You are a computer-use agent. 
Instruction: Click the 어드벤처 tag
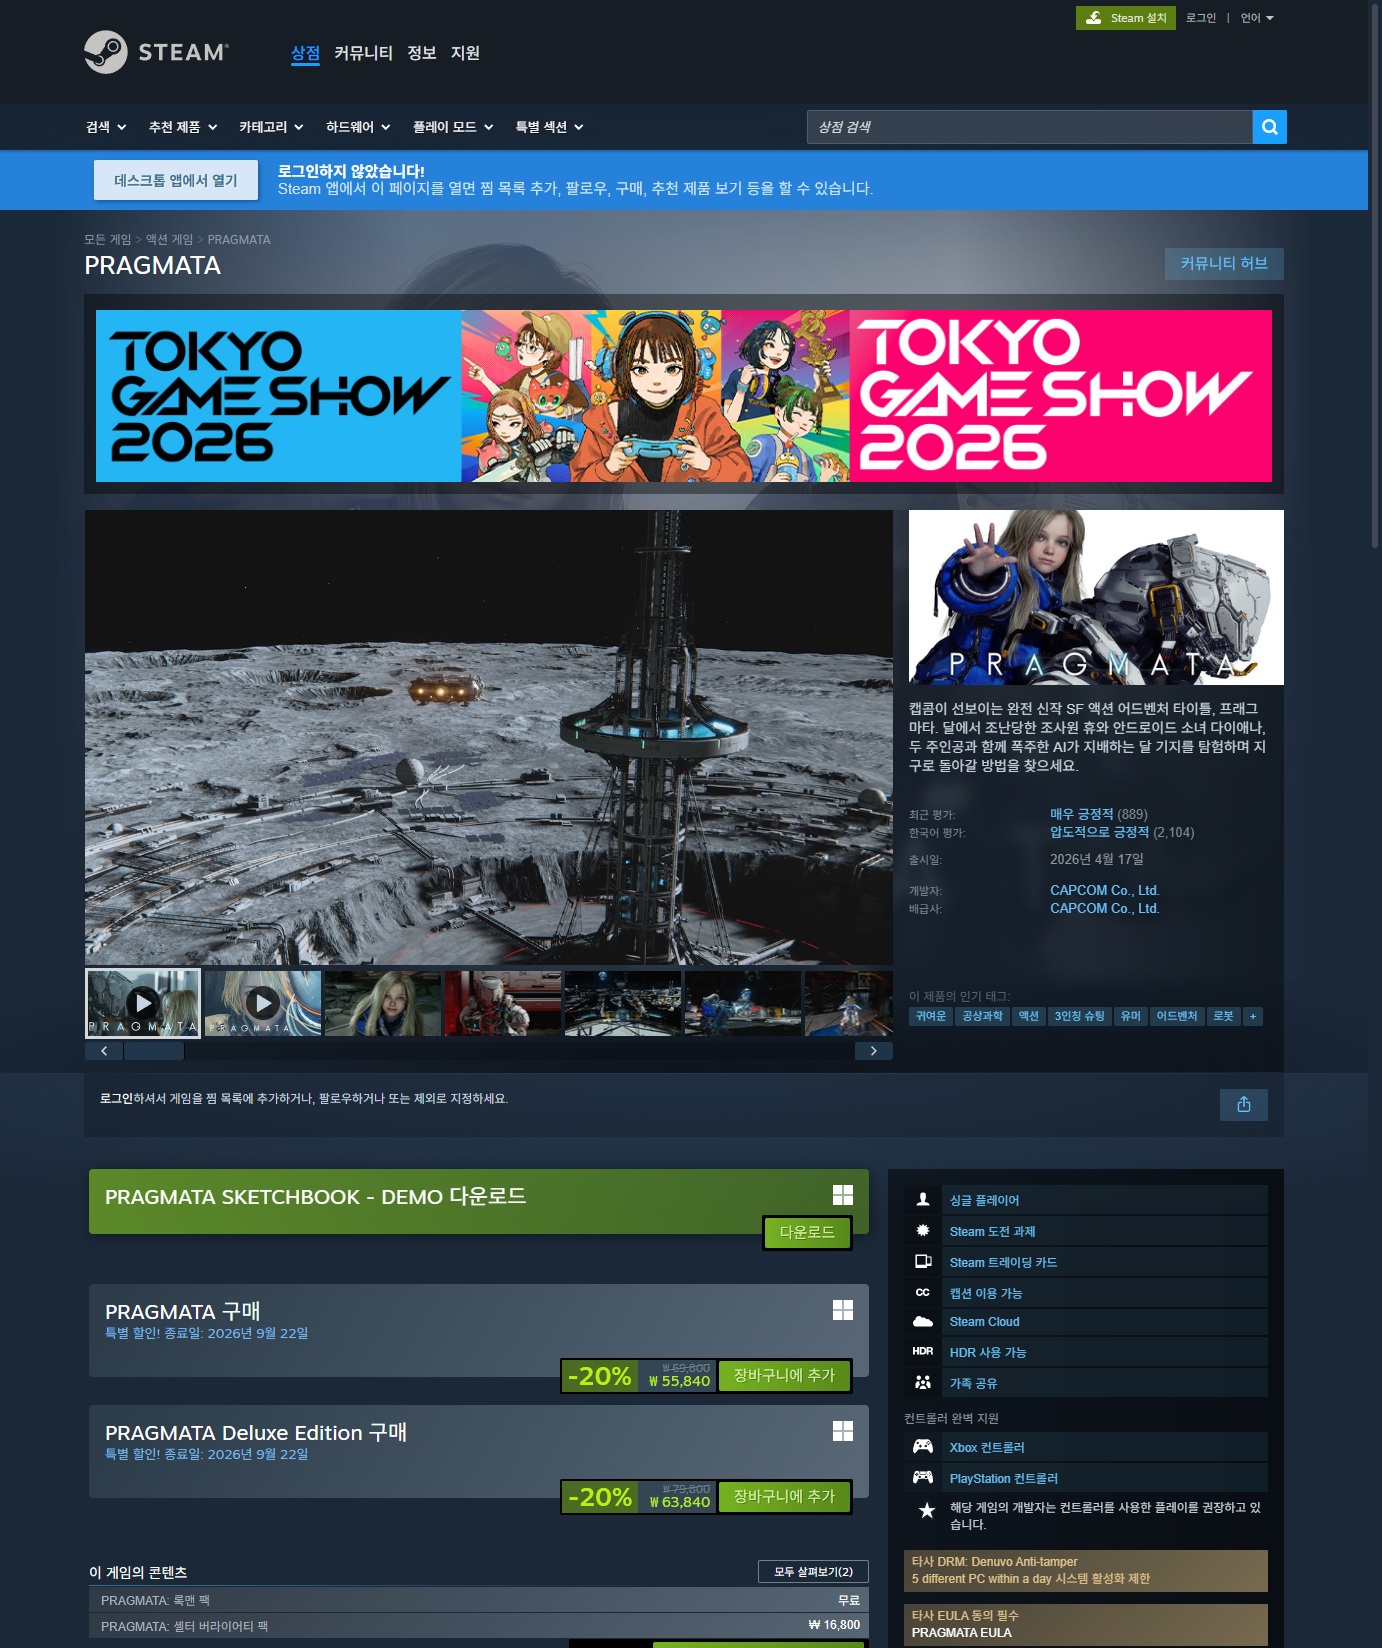1177,1016
